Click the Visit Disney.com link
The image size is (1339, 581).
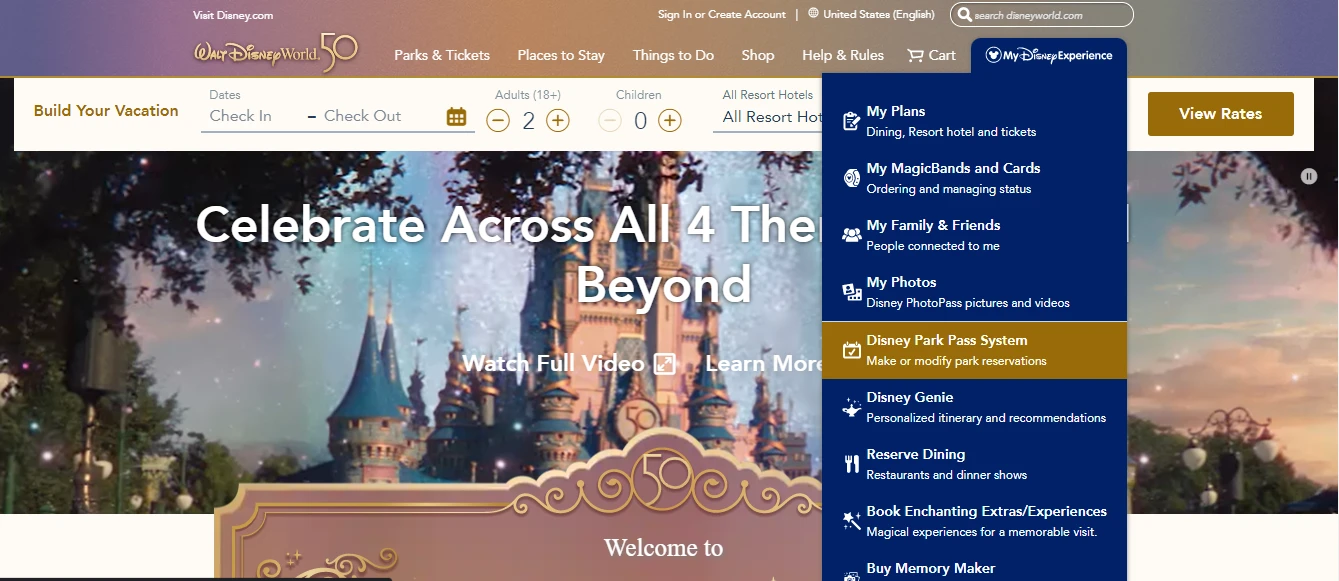233,15
